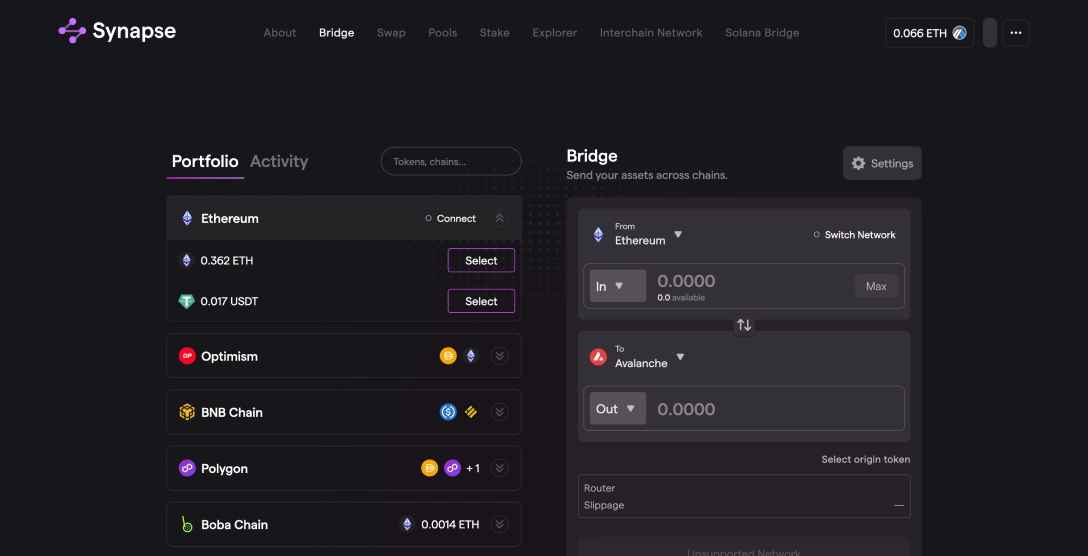The image size is (1088, 556).
Task: Click the Slippage row label
Action: [604, 505]
